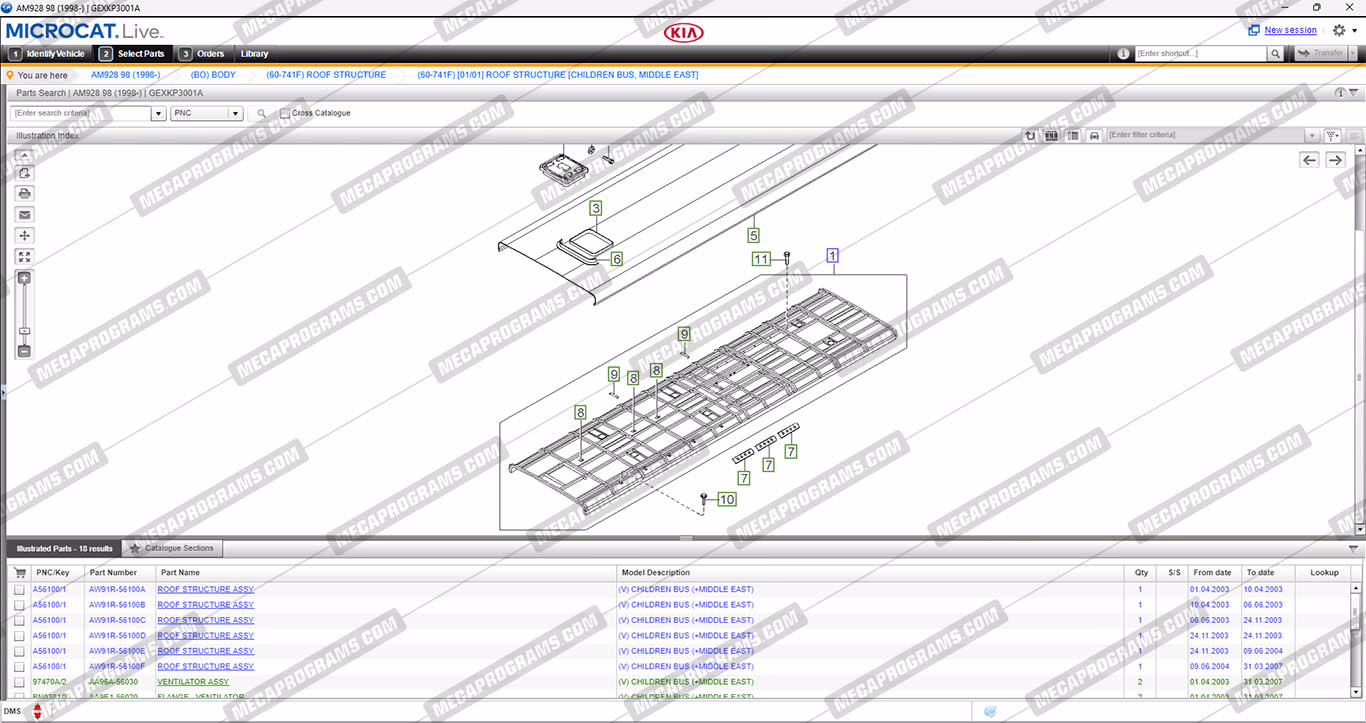Check the box for part AW91R-56100D
The image size is (1366, 723).
pos(20,636)
